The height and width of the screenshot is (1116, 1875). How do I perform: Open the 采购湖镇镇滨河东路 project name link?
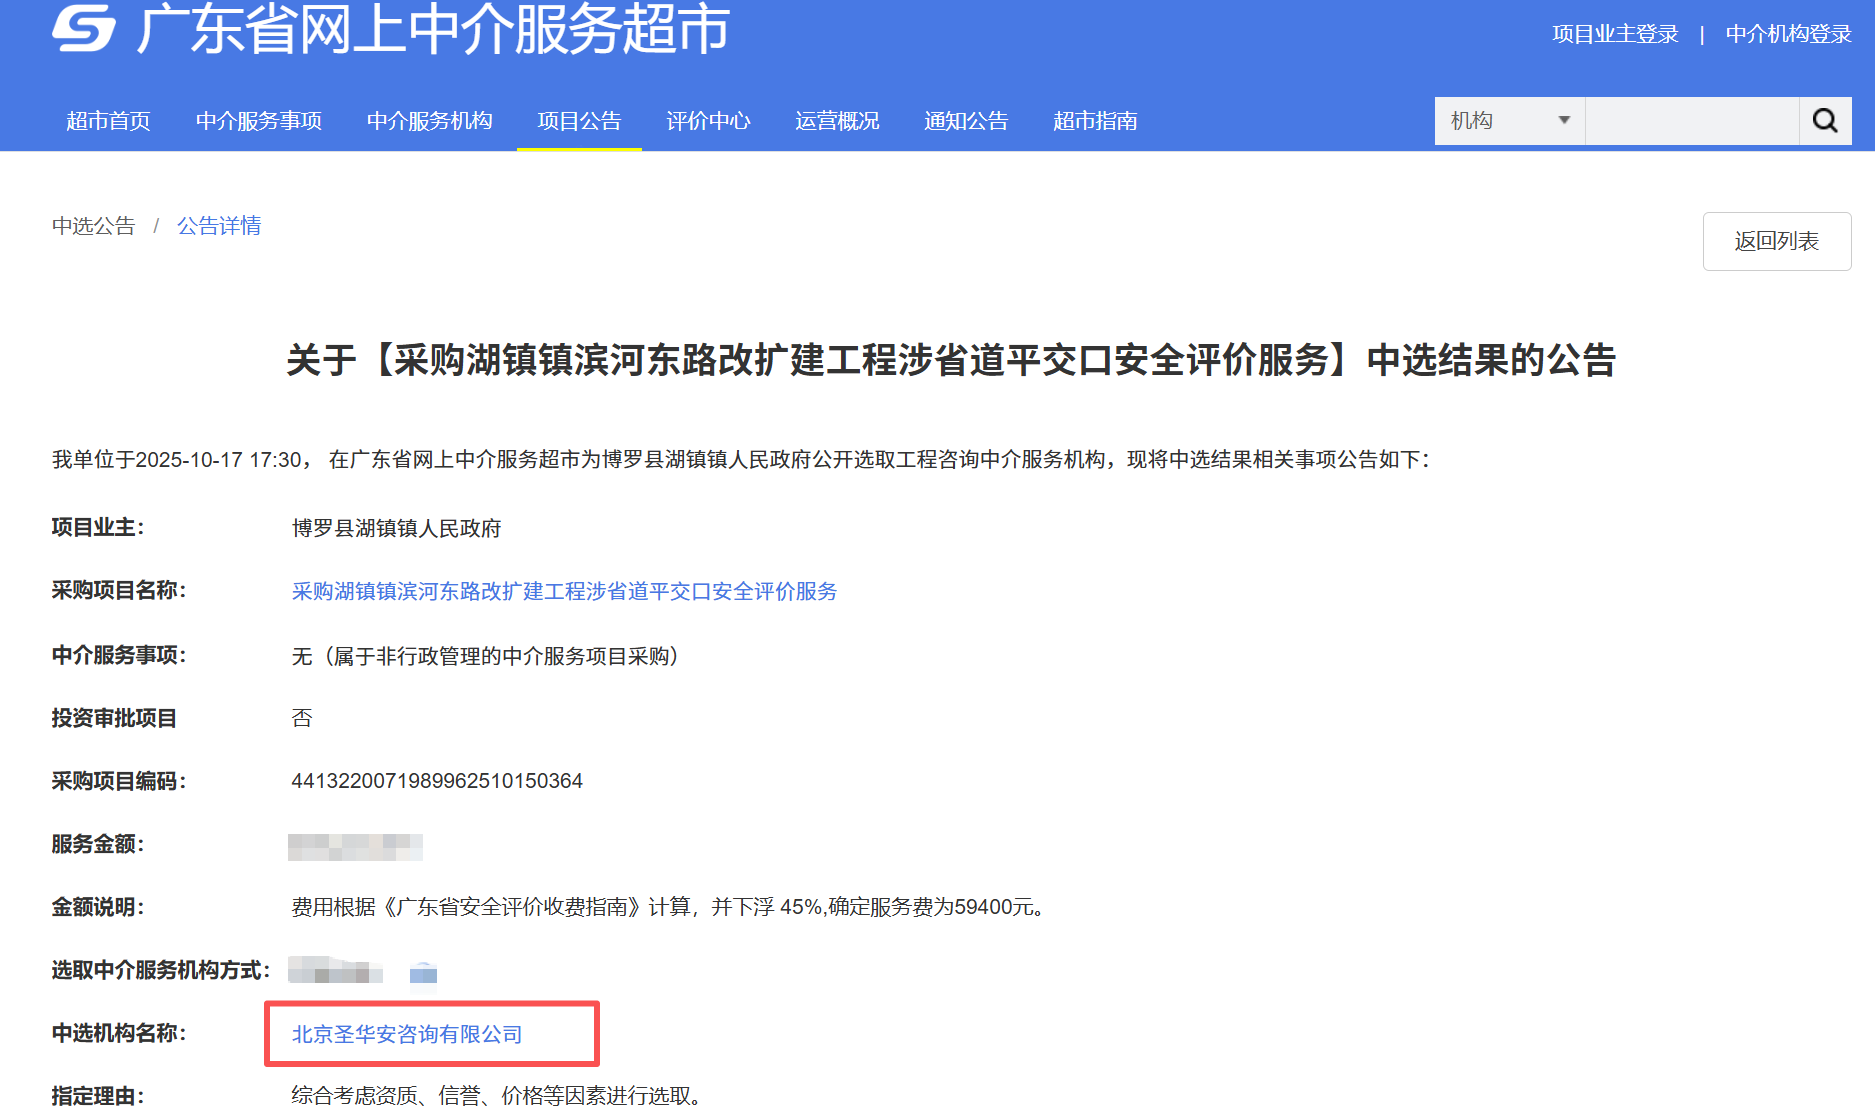point(564,591)
